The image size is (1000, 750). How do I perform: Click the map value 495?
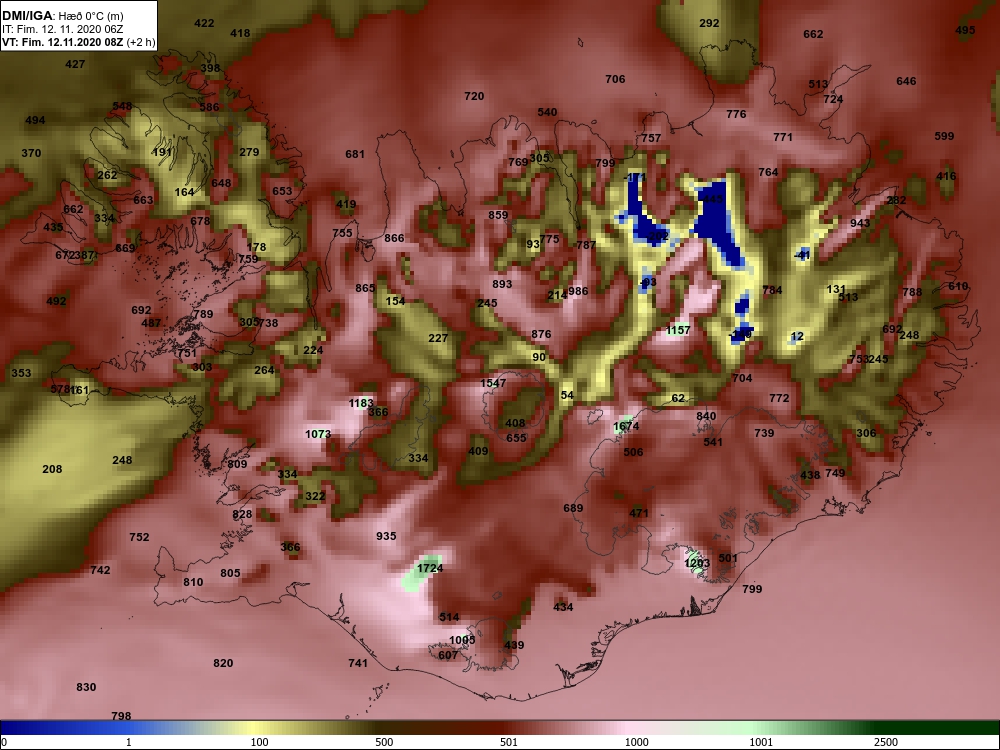(x=966, y=30)
